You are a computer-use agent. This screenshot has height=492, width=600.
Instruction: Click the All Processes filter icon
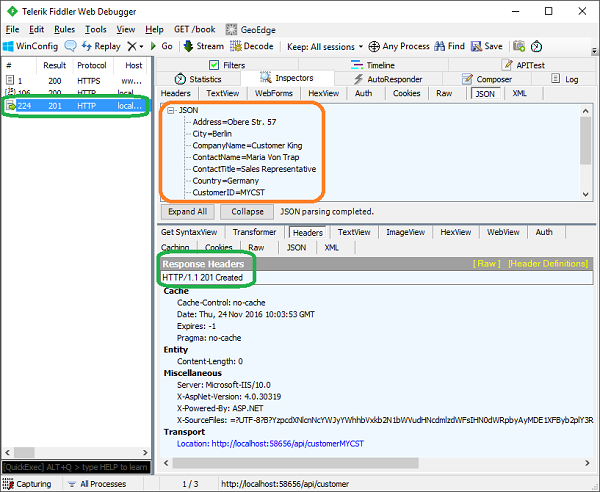point(72,484)
